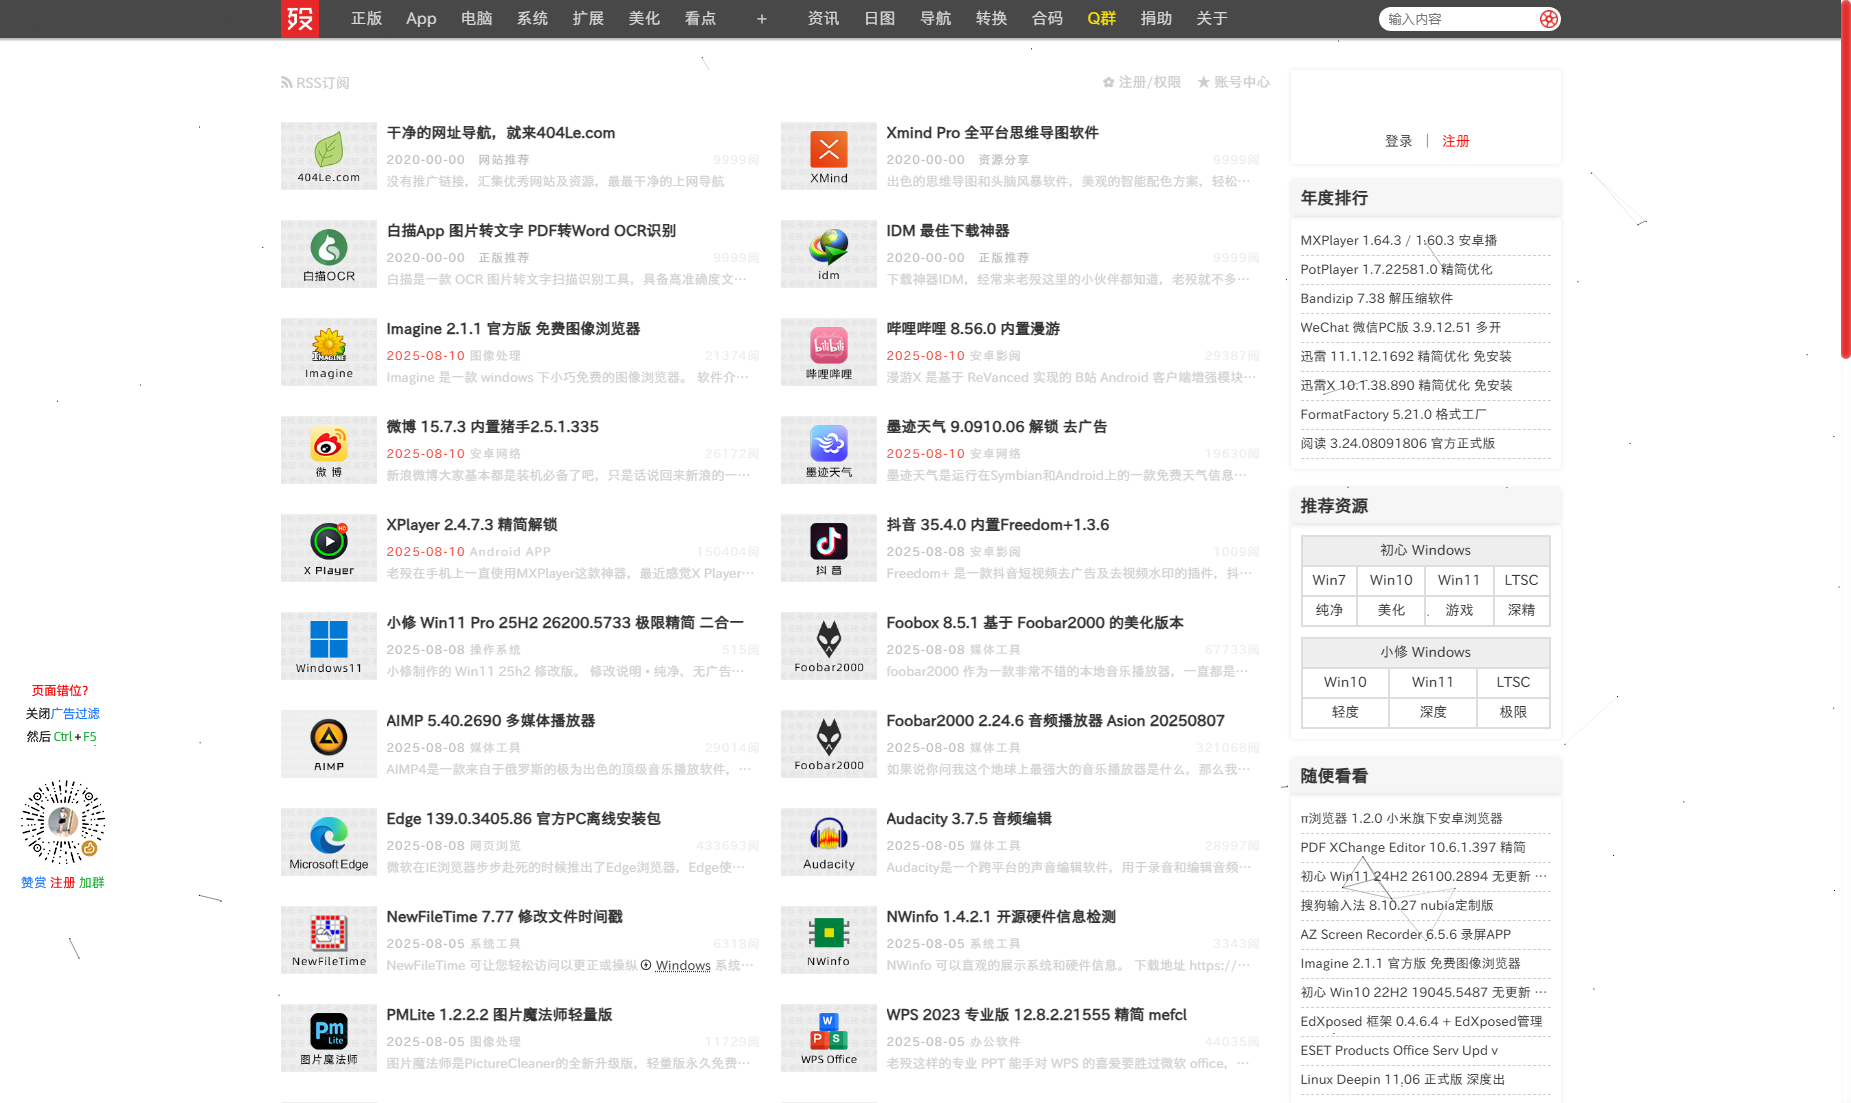Click the 抖音 TikTok icon
Screen dimensions: 1851x1103
click(x=829, y=548)
